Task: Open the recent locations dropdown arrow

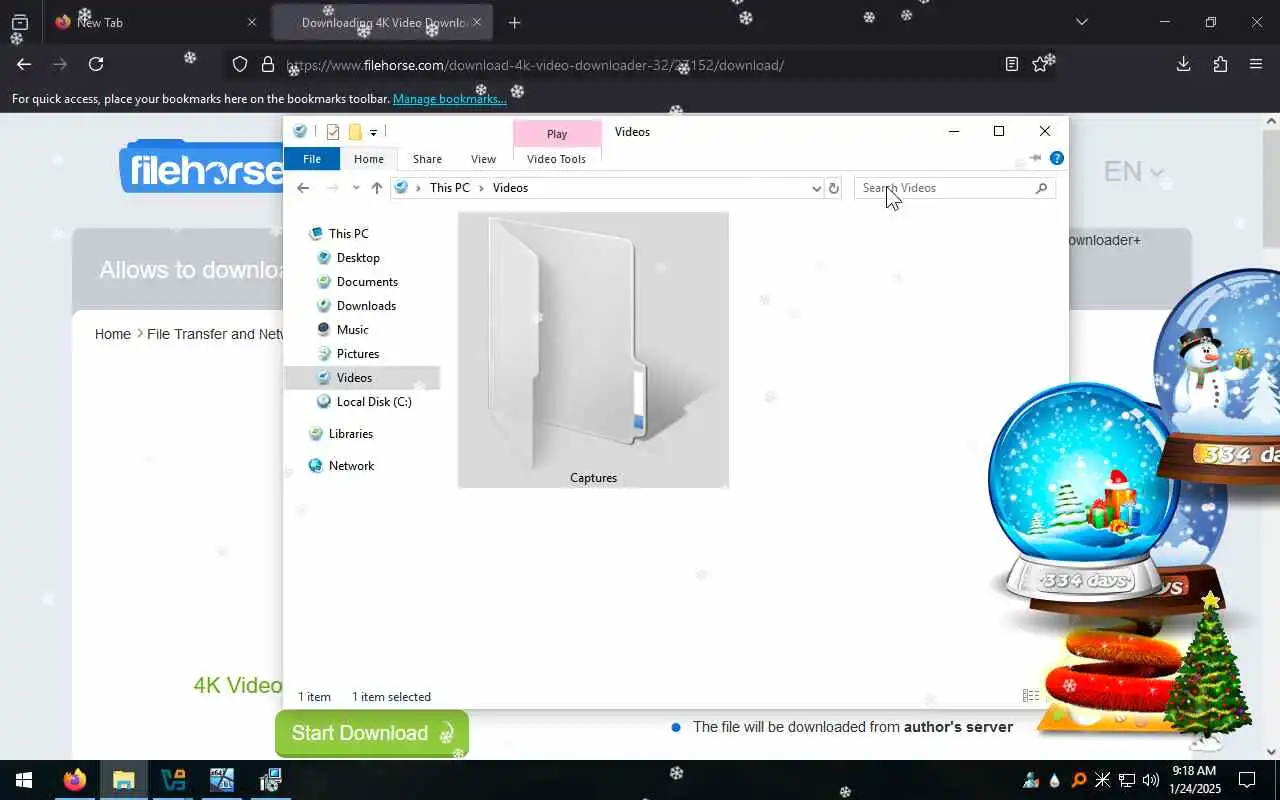Action: pos(355,188)
